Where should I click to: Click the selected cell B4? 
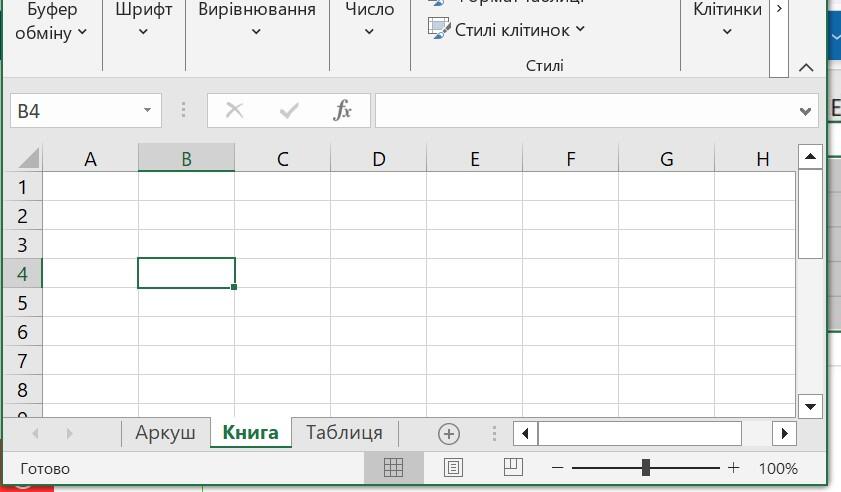(x=186, y=273)
